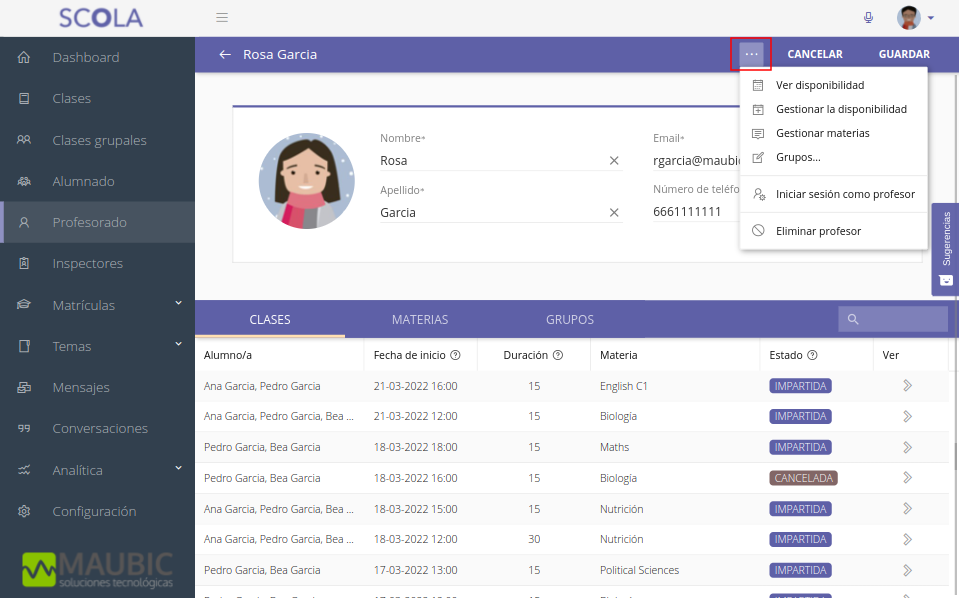
Task: View details arrow for English C1 class
Action: [908, 386]
